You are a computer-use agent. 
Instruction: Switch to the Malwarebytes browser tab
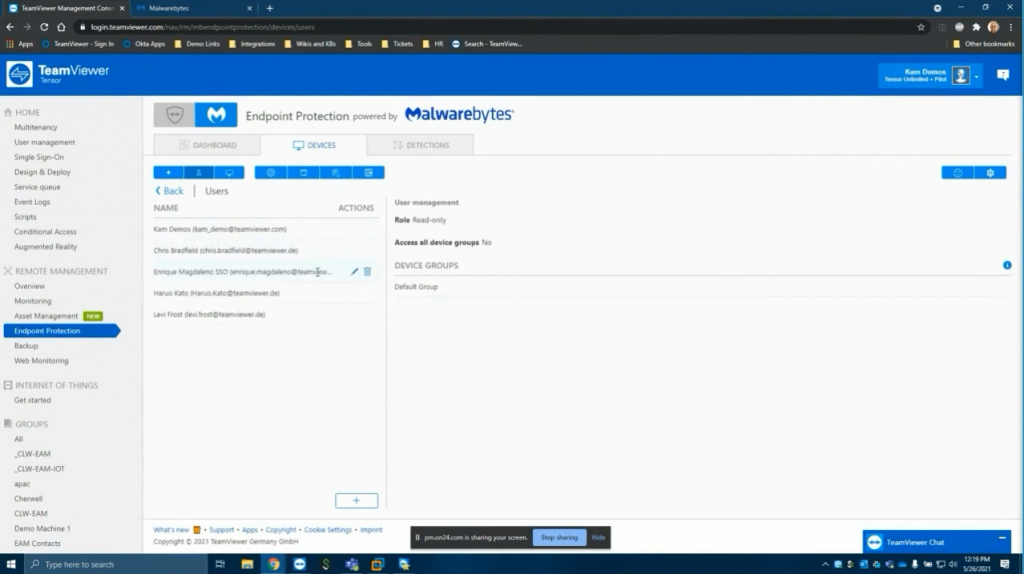pos(193,8)
